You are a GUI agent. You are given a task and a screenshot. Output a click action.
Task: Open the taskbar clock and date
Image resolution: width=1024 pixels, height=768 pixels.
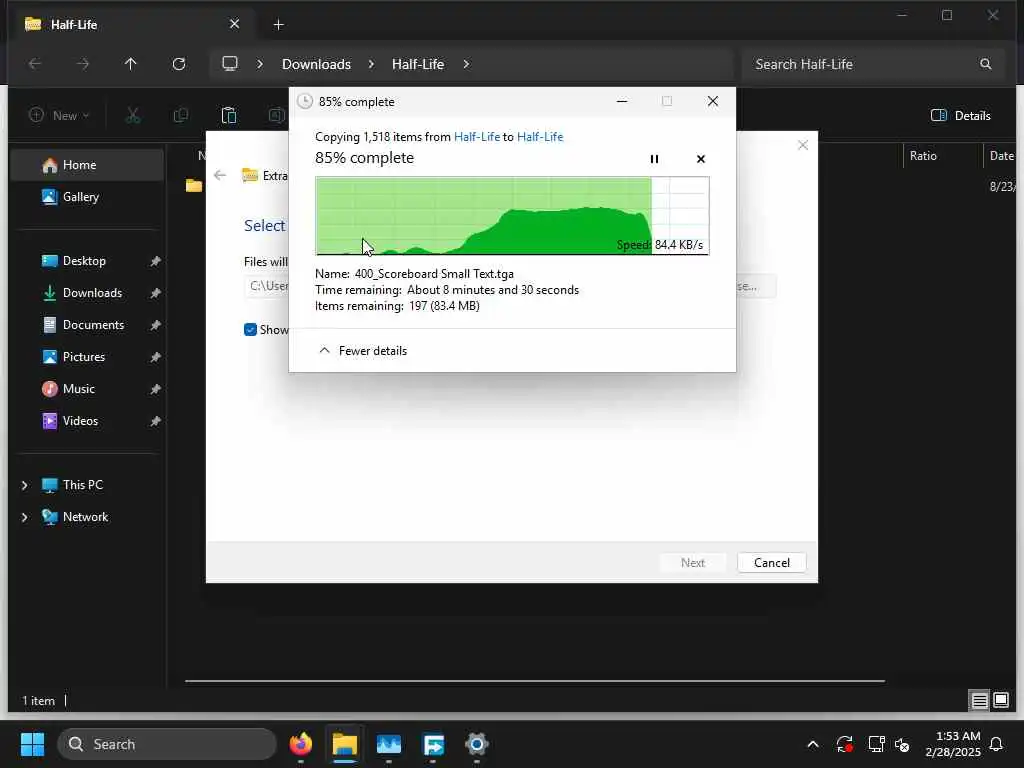(953, 744)
